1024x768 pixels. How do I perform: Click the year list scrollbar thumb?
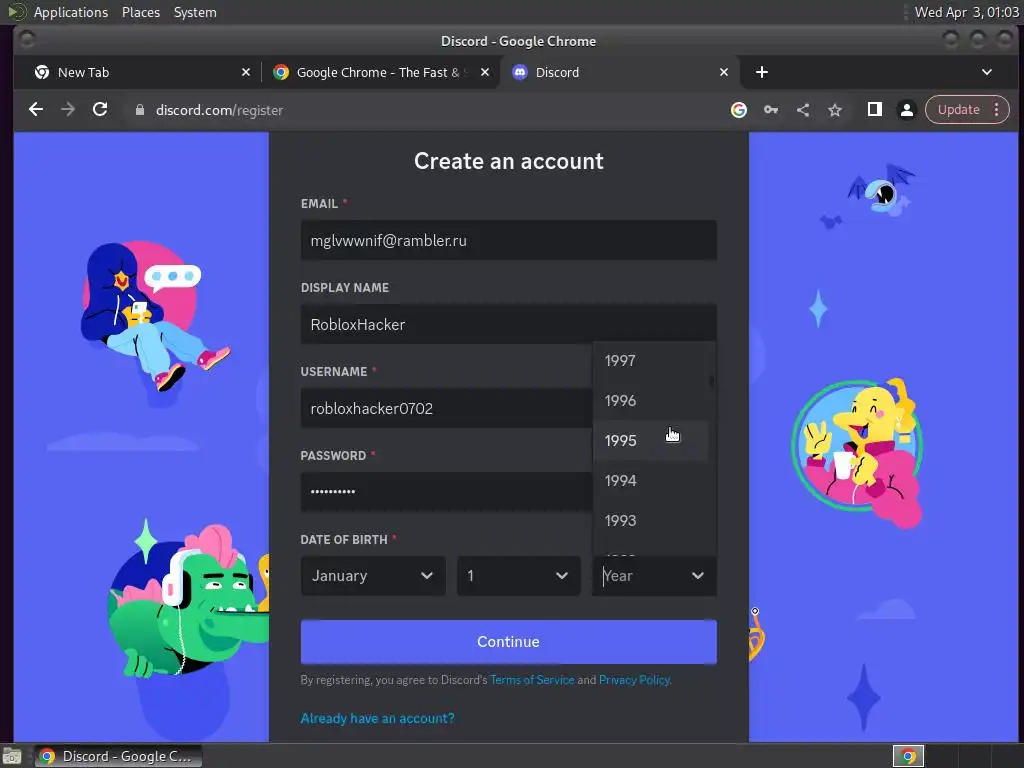point(712,381)
